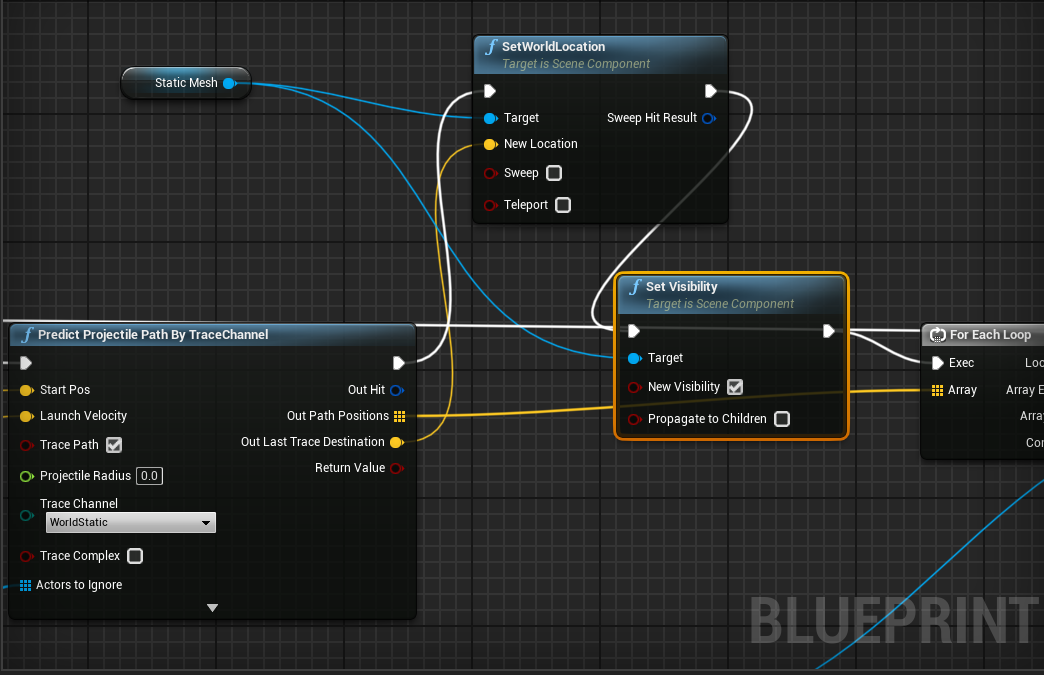Screen dimensions: 1044x675
Task: Enable the Sweep checkbox on SetWorldLocation
Action: point(554,173)
